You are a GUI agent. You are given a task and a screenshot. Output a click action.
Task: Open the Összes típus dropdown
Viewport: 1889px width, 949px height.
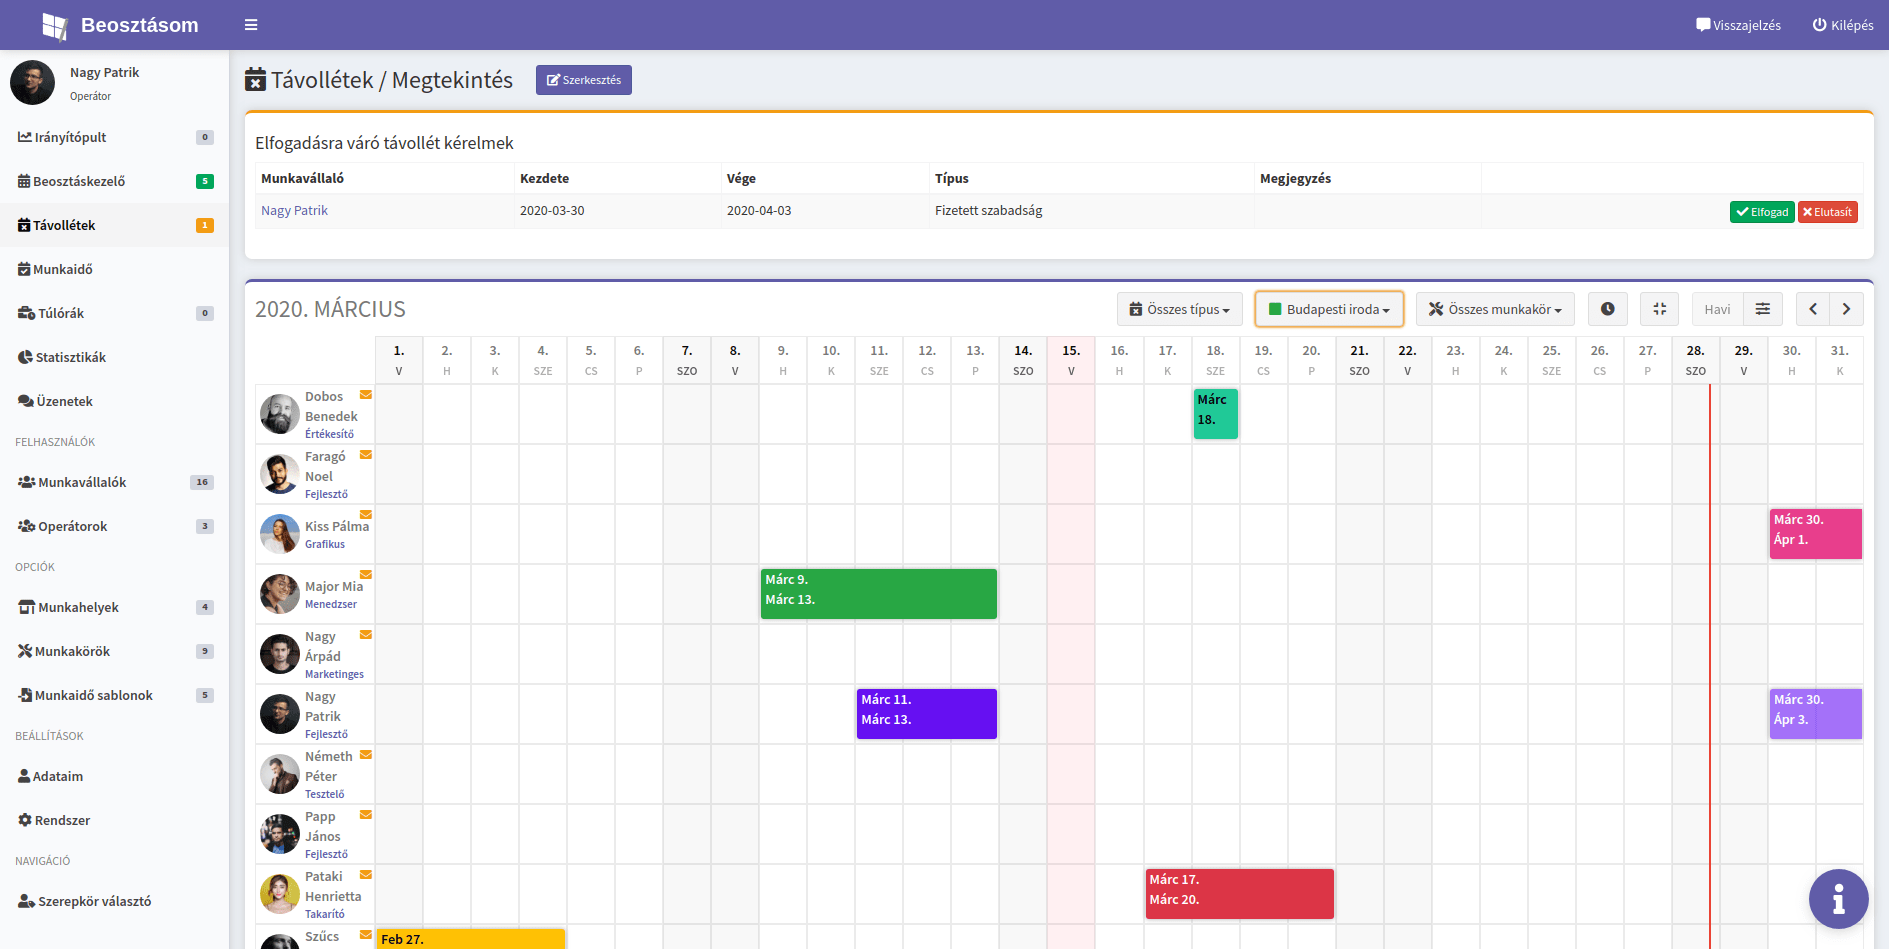coord(1179,309)
